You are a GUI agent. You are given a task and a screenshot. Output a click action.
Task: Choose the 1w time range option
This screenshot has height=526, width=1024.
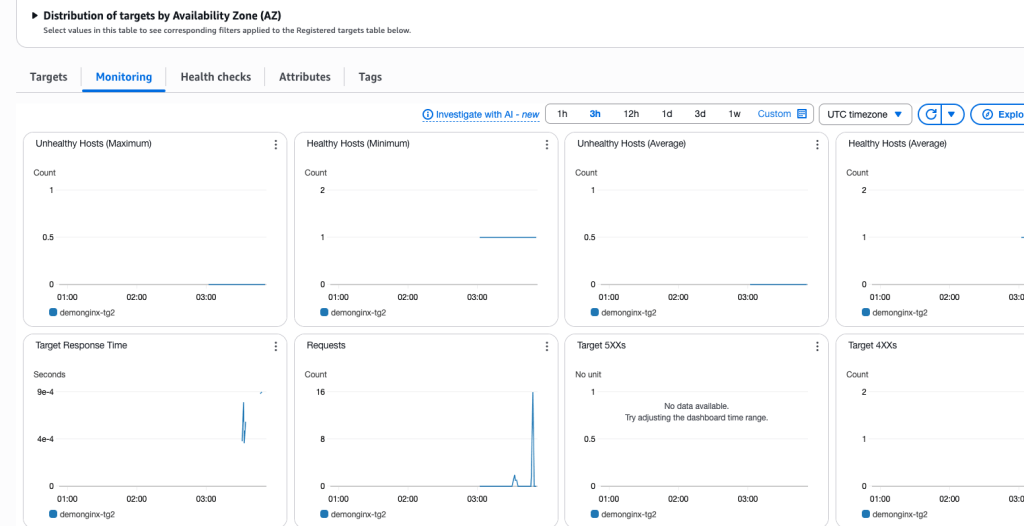click(x=734, y=114)
